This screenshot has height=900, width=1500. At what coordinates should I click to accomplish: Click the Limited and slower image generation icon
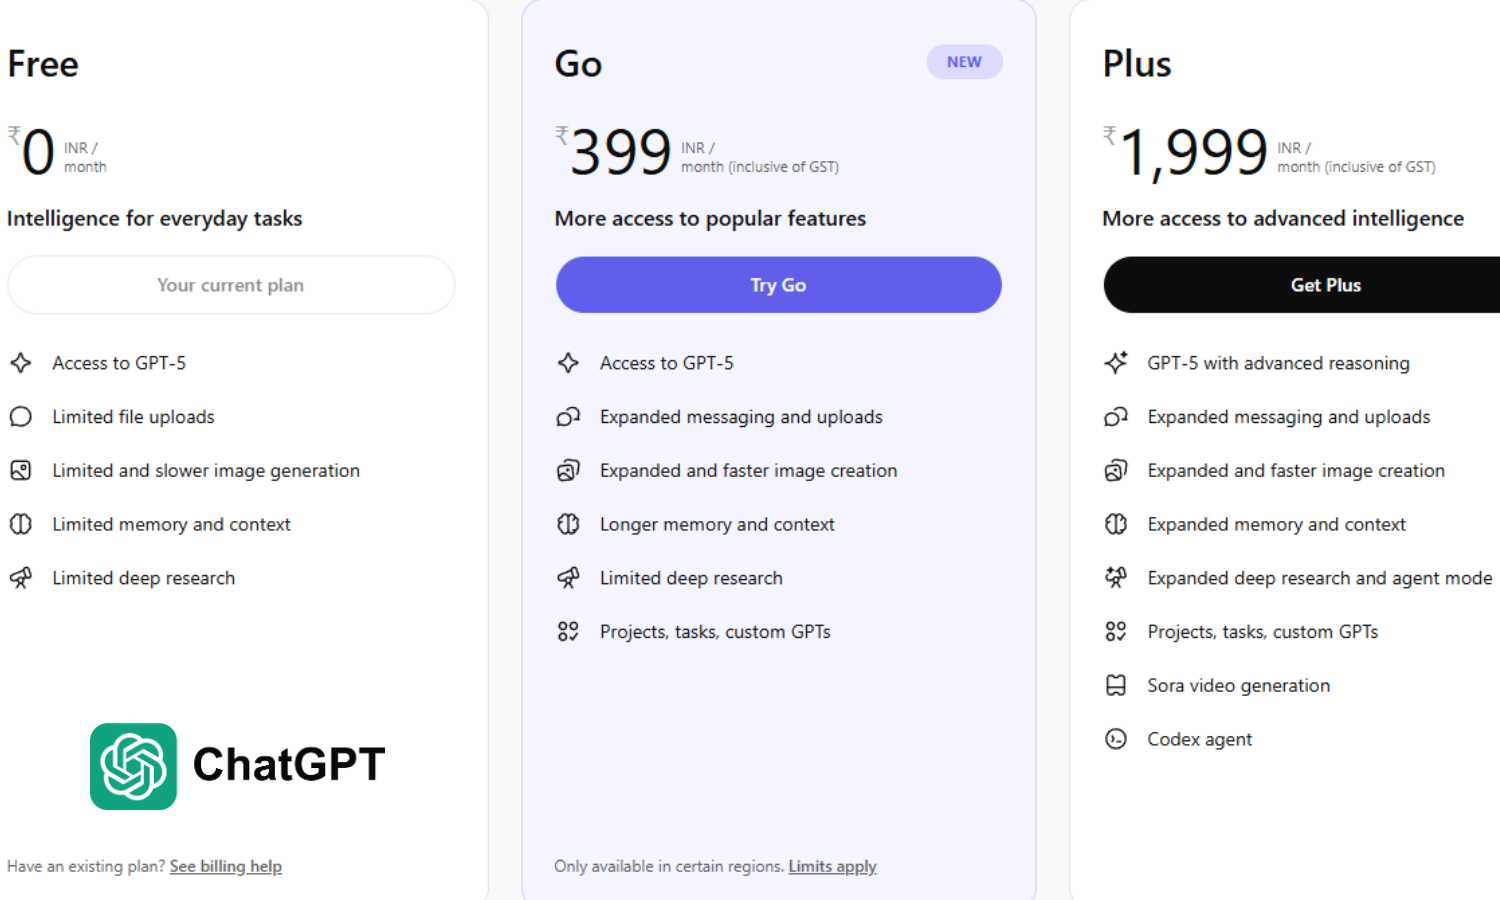coord(21,470)
